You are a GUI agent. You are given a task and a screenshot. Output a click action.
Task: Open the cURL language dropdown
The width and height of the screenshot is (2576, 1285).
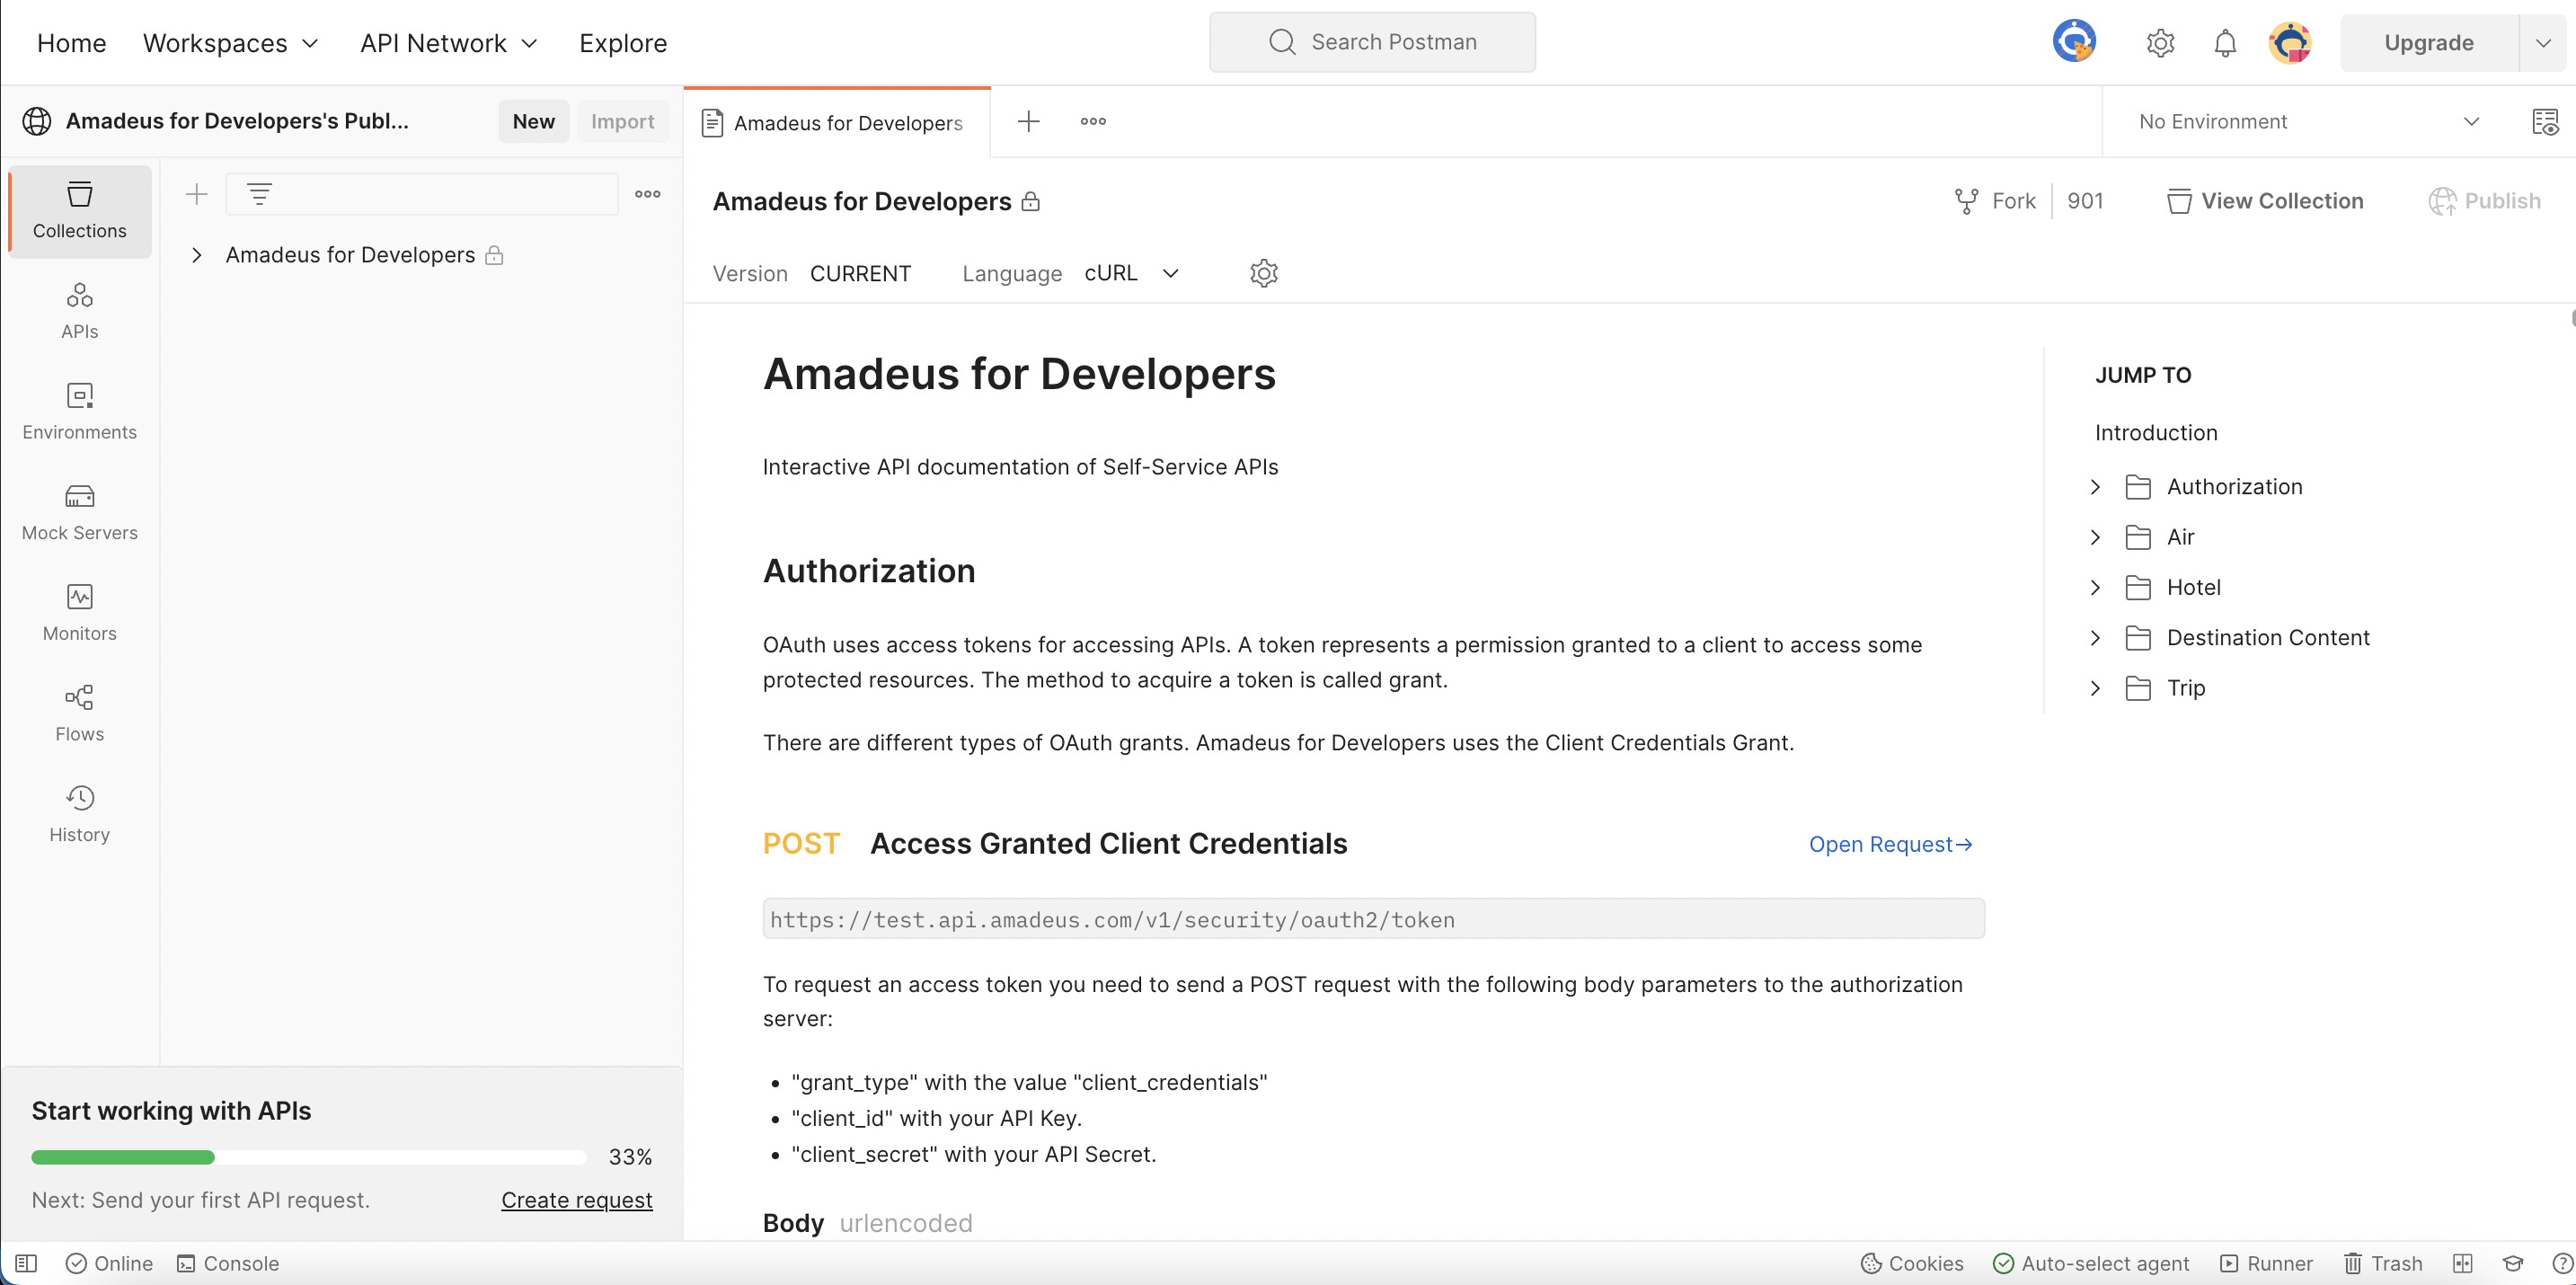[x=1132, y=273]
